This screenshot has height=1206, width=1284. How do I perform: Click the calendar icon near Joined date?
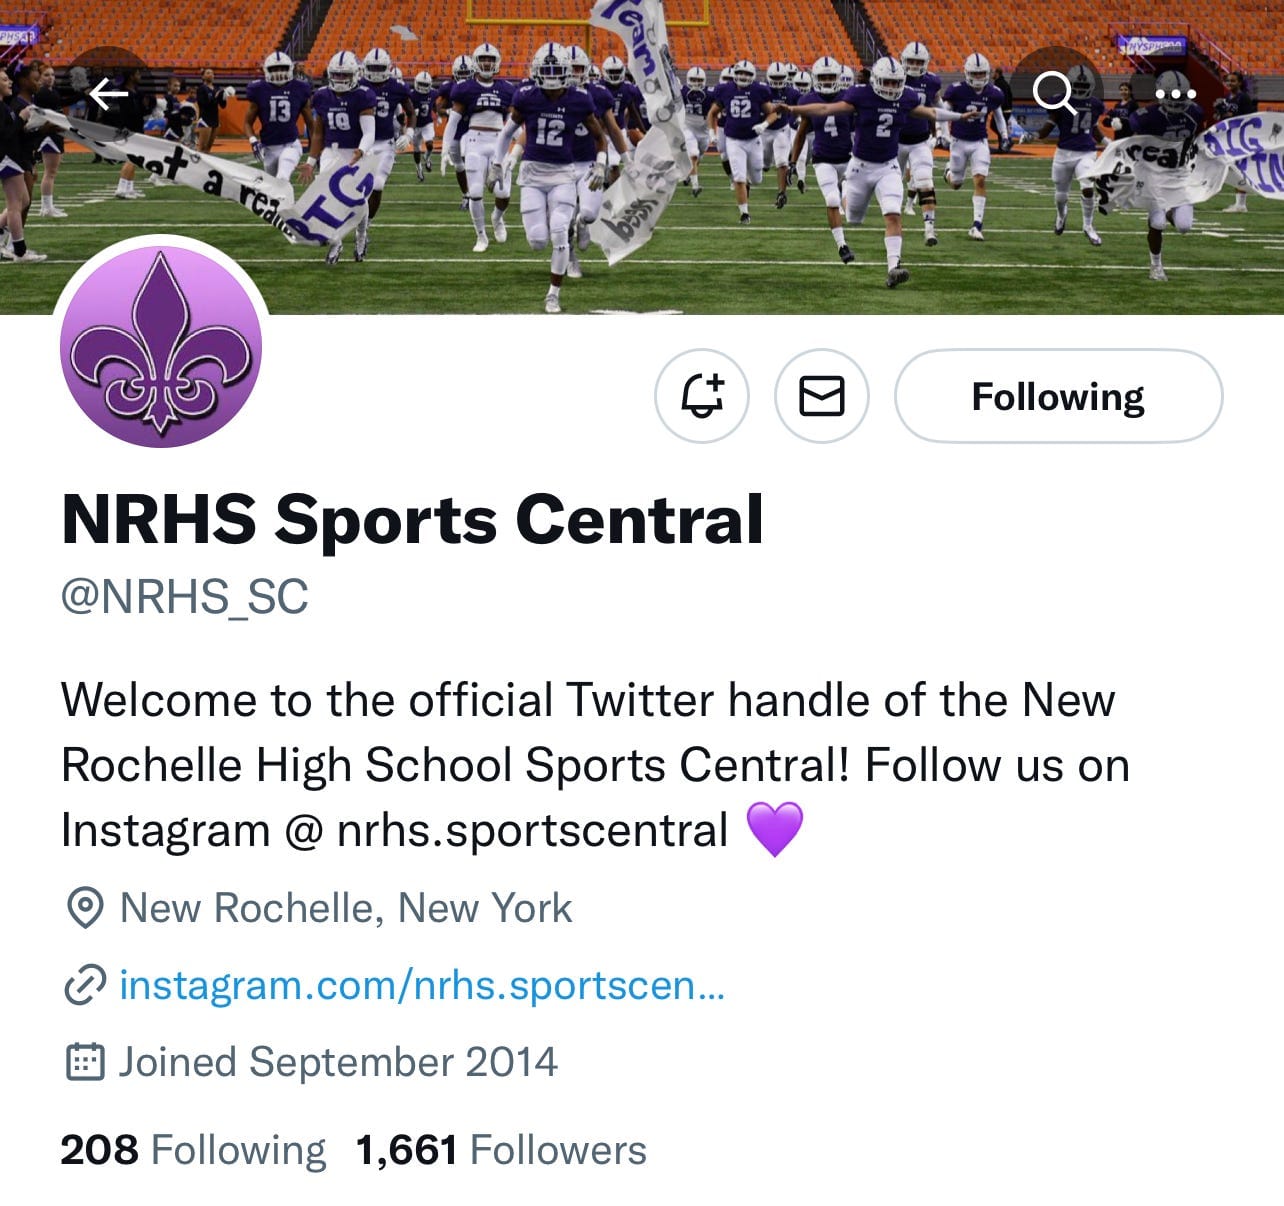(85, 1062)
